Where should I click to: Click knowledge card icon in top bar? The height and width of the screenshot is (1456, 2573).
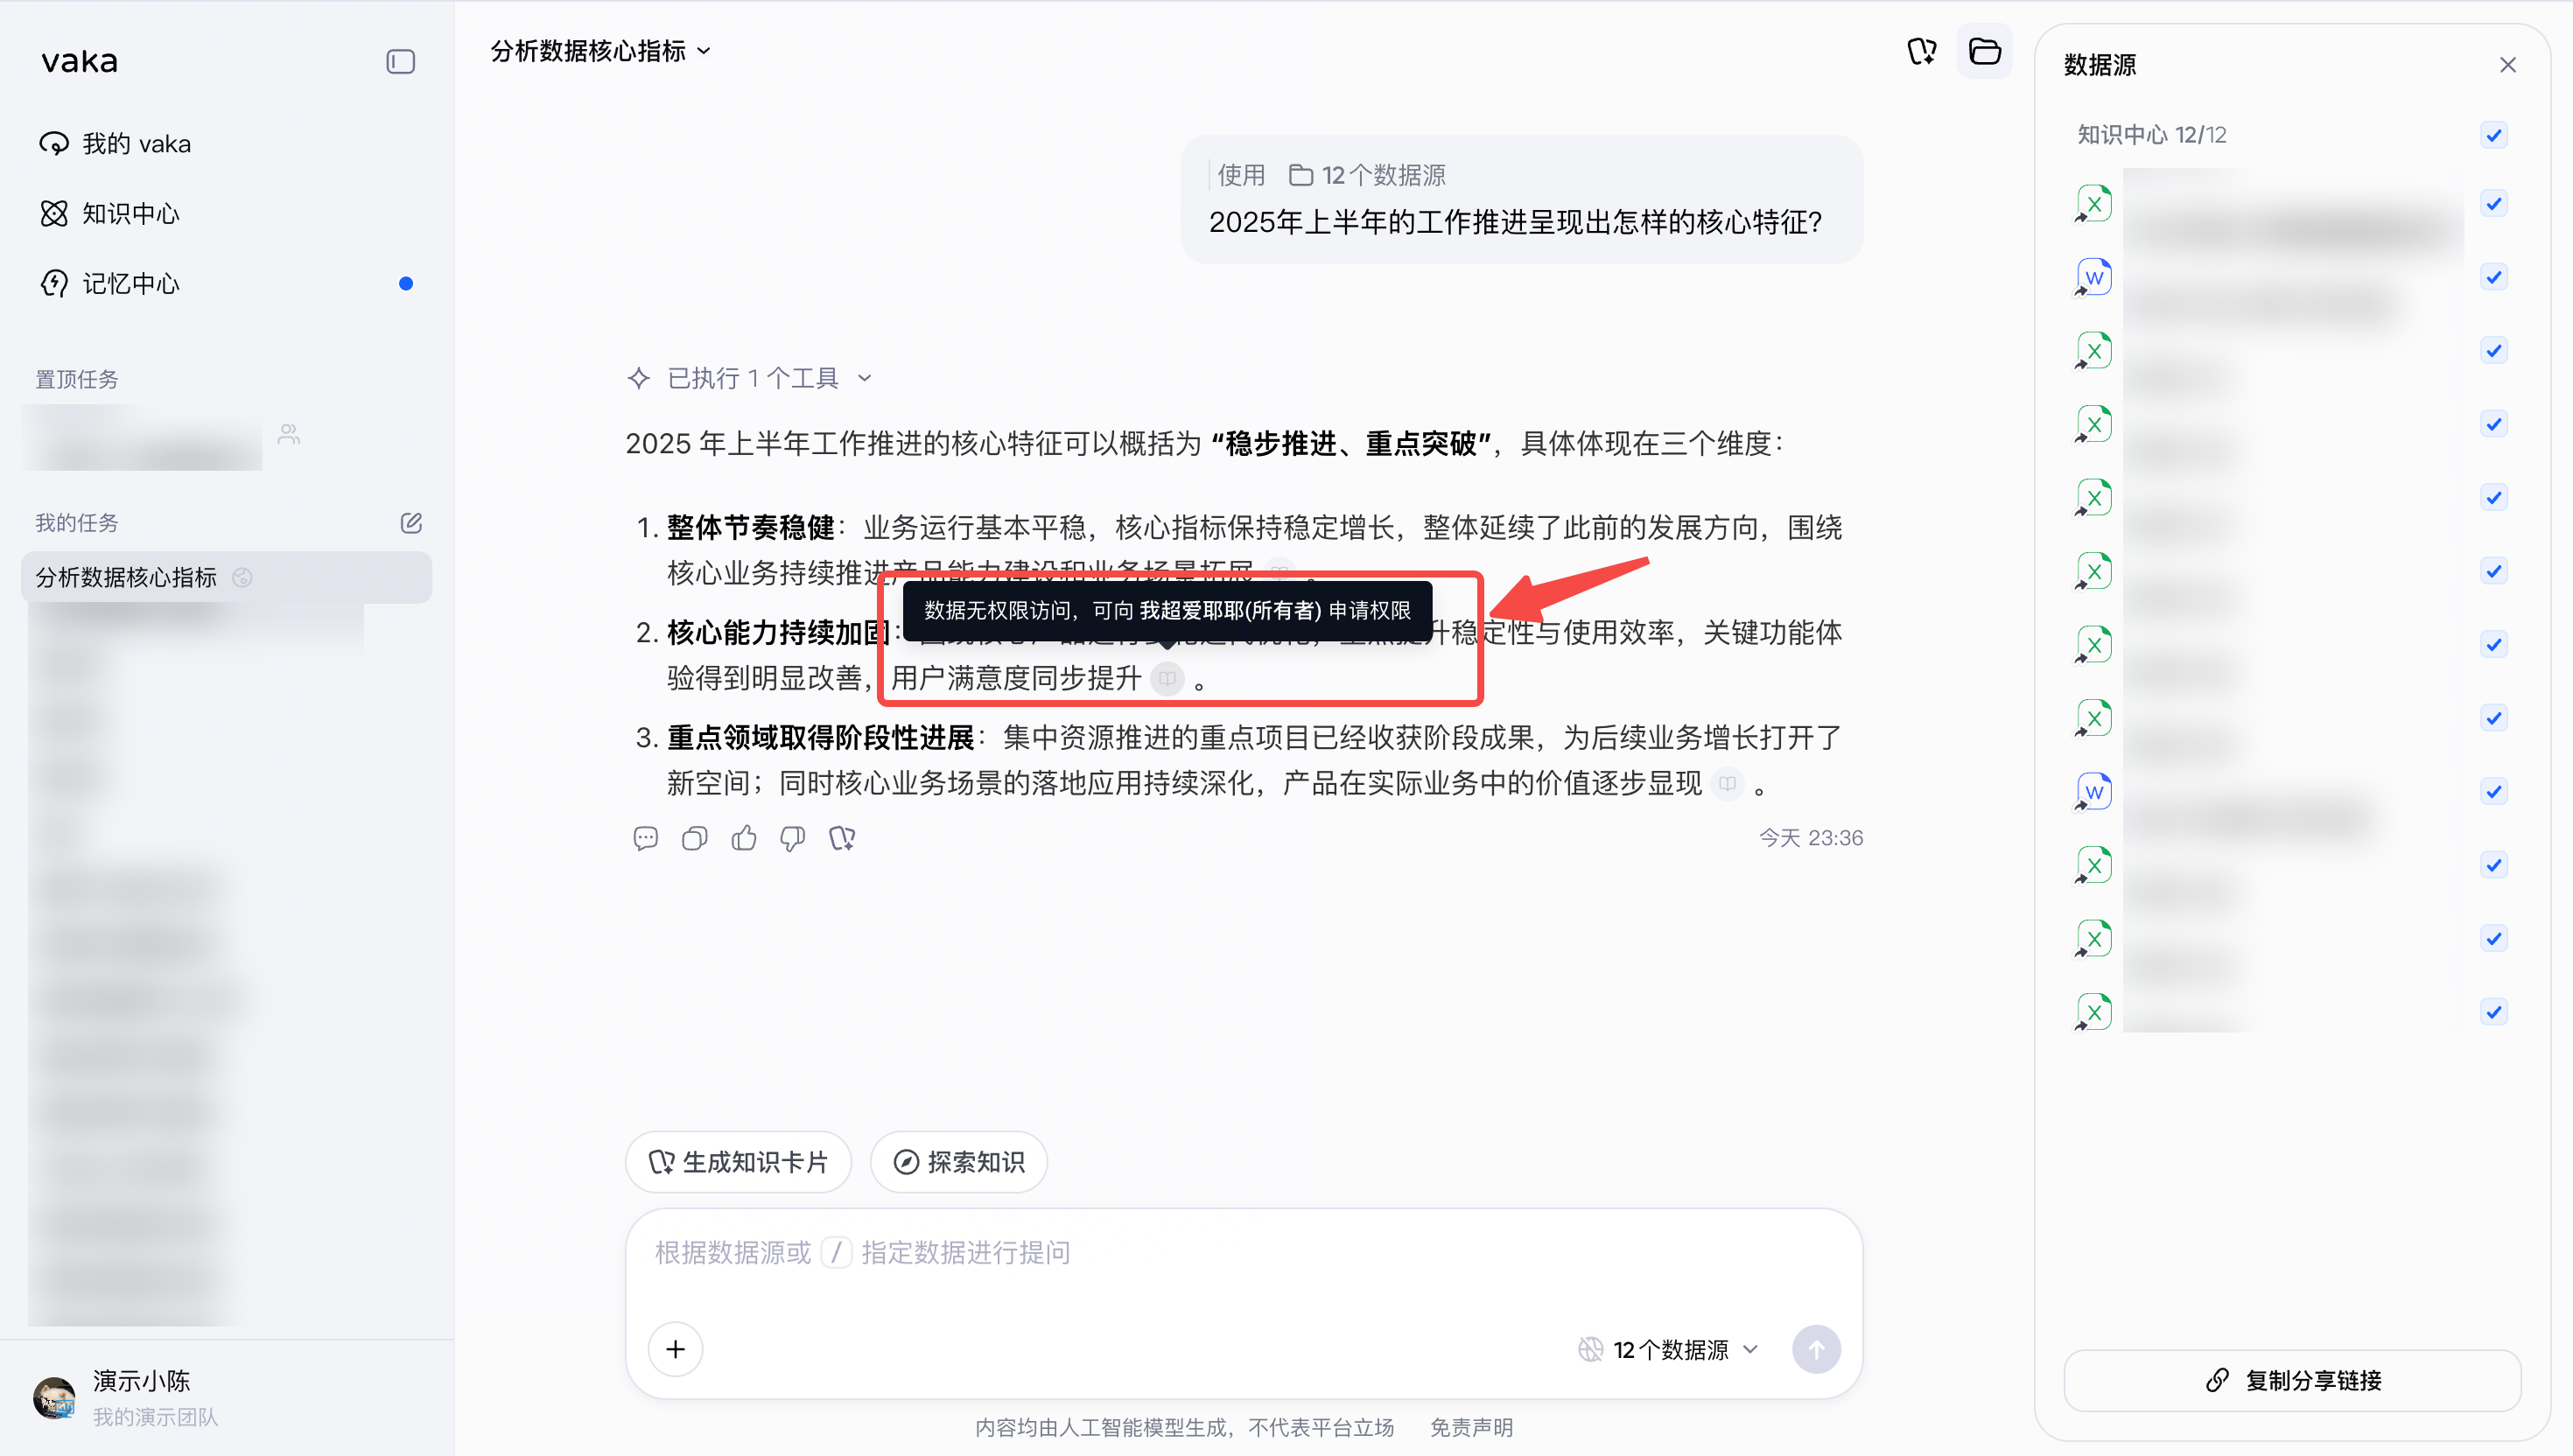pyautogui.click(x=1921, y=51)
